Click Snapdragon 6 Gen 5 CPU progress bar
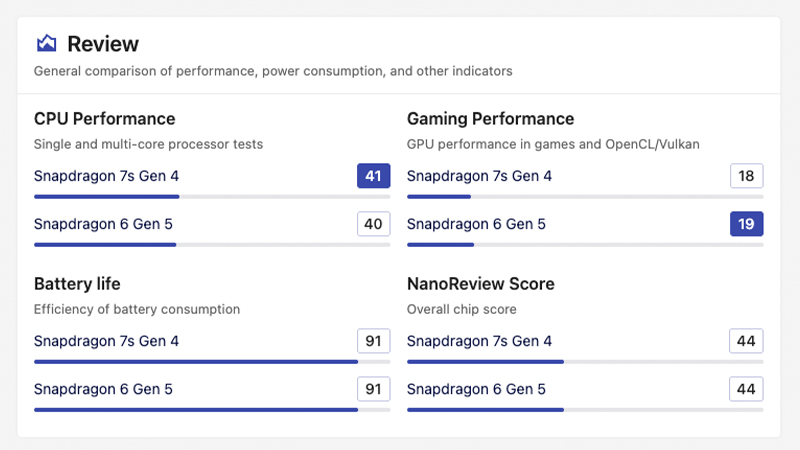 (x=212, y=245)
